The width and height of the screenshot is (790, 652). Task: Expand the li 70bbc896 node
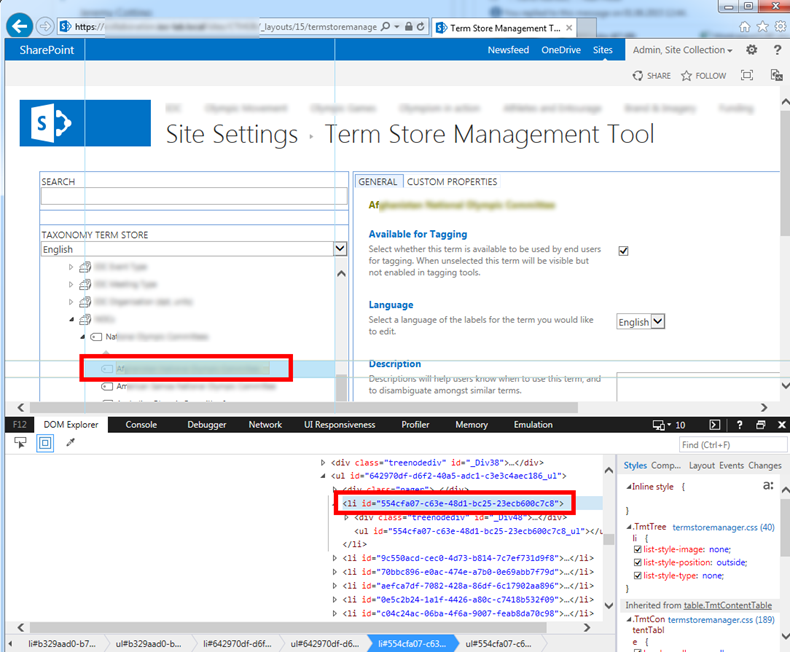pos(335,572)
